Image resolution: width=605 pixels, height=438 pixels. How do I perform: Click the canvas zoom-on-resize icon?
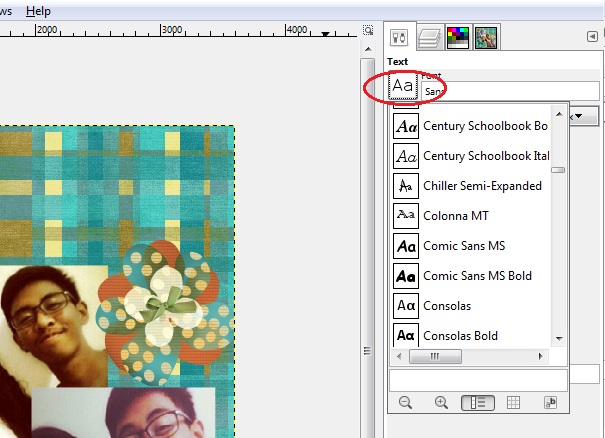[x=368, y=30]
